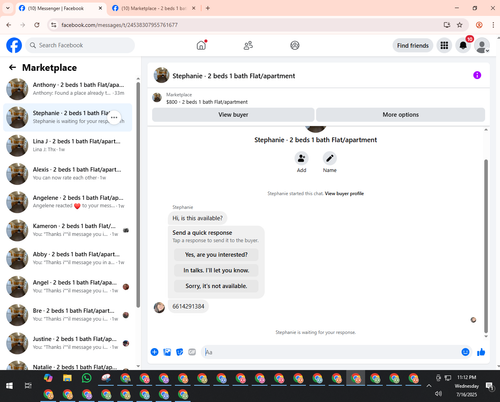Click the conversation information purple icon
The width and height of the screenshot is (500, 402).
click(x=477, y=75)
